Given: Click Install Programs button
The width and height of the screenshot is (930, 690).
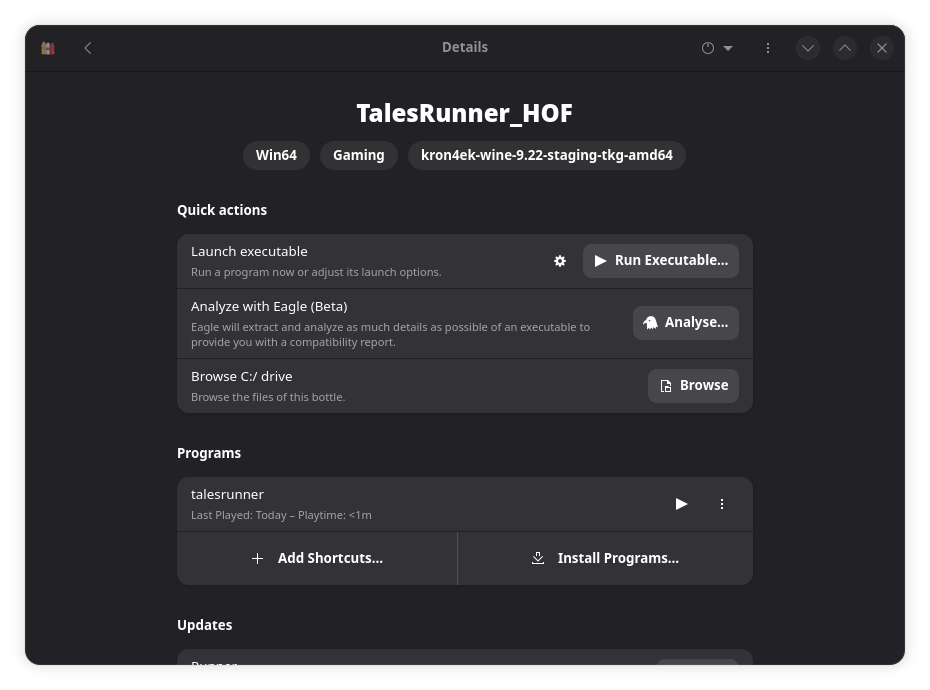Looking at the screenshot, I should coord(605,558).
